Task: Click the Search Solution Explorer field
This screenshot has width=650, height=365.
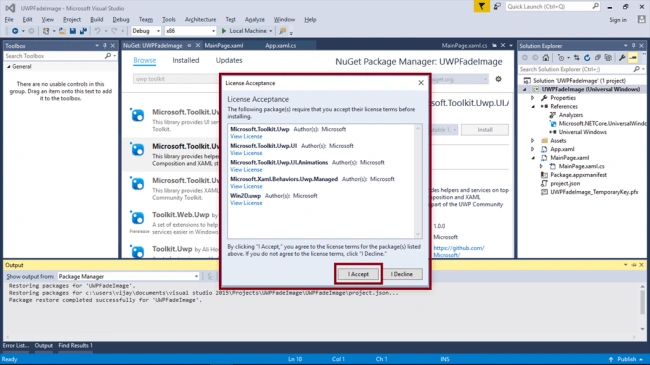Action: pyautogui.click(x=577, y=69)
